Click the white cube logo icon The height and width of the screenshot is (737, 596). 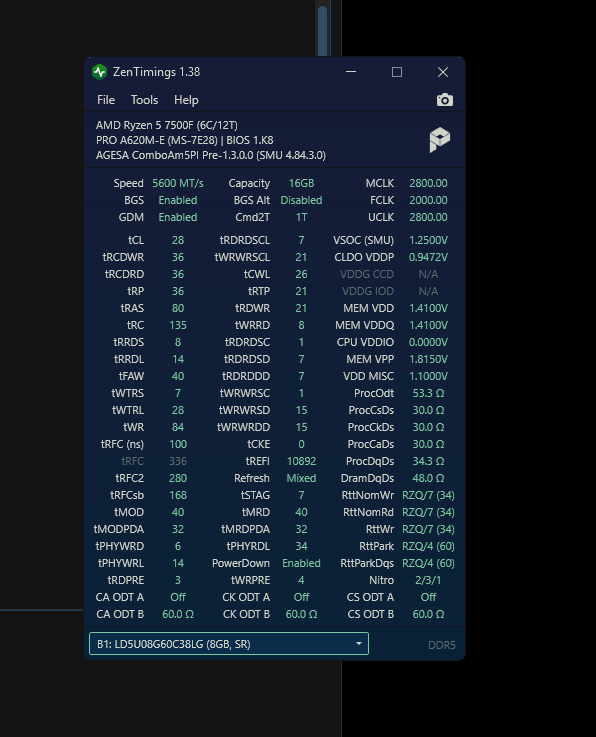(x=440, y=140)
